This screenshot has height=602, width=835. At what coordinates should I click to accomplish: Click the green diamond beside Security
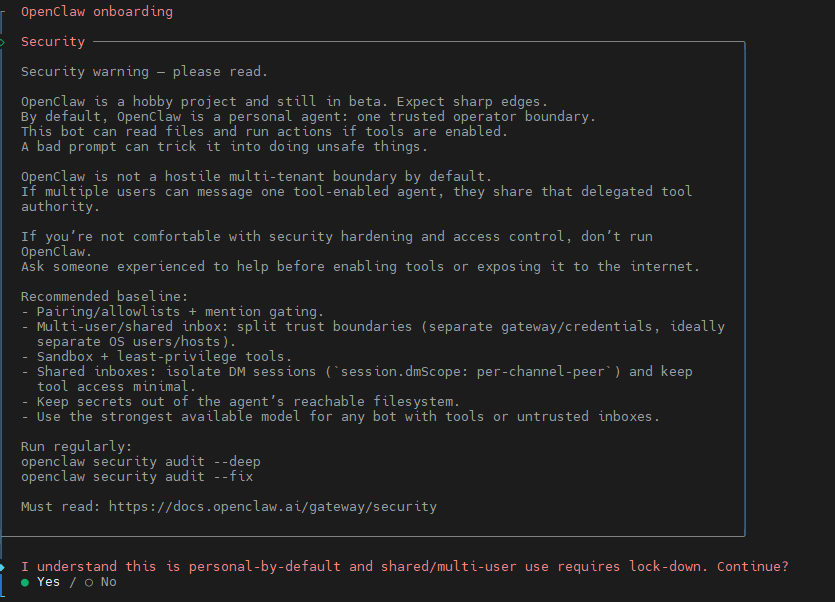pos(3,42)
